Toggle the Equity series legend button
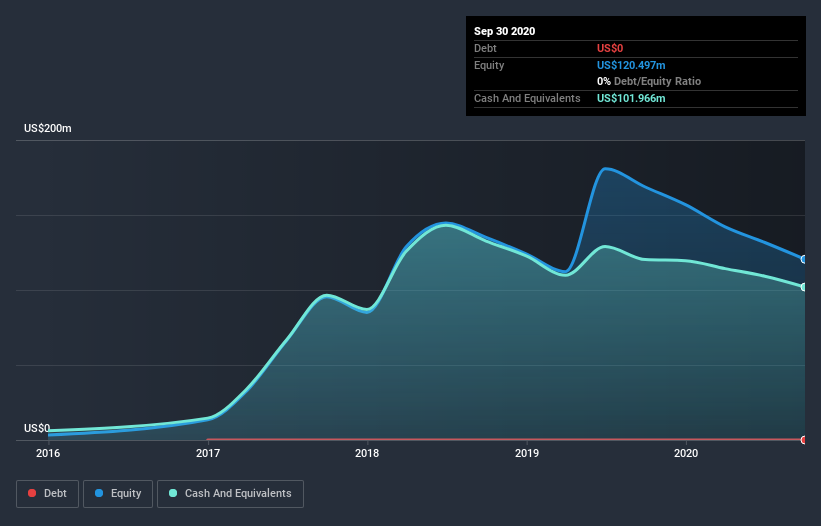Screen dimensions: 821x526 click(x=118, y=494)
